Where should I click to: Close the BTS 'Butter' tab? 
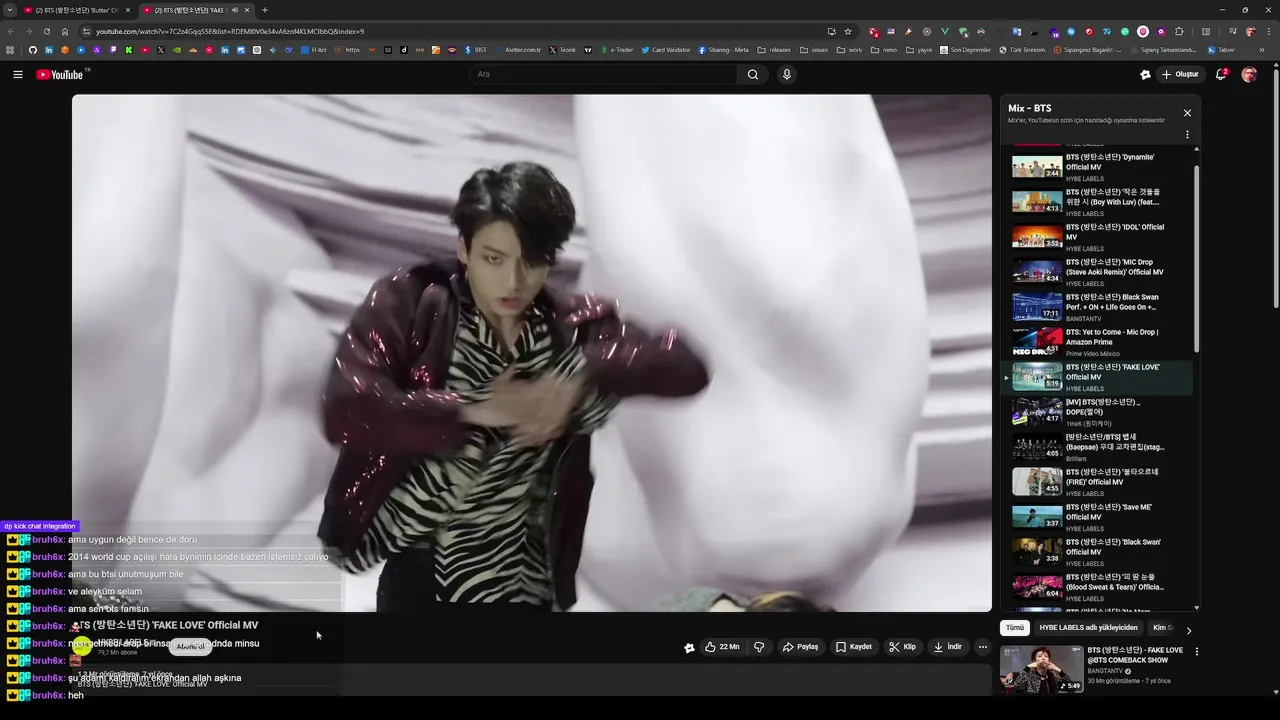click(127, 10)
